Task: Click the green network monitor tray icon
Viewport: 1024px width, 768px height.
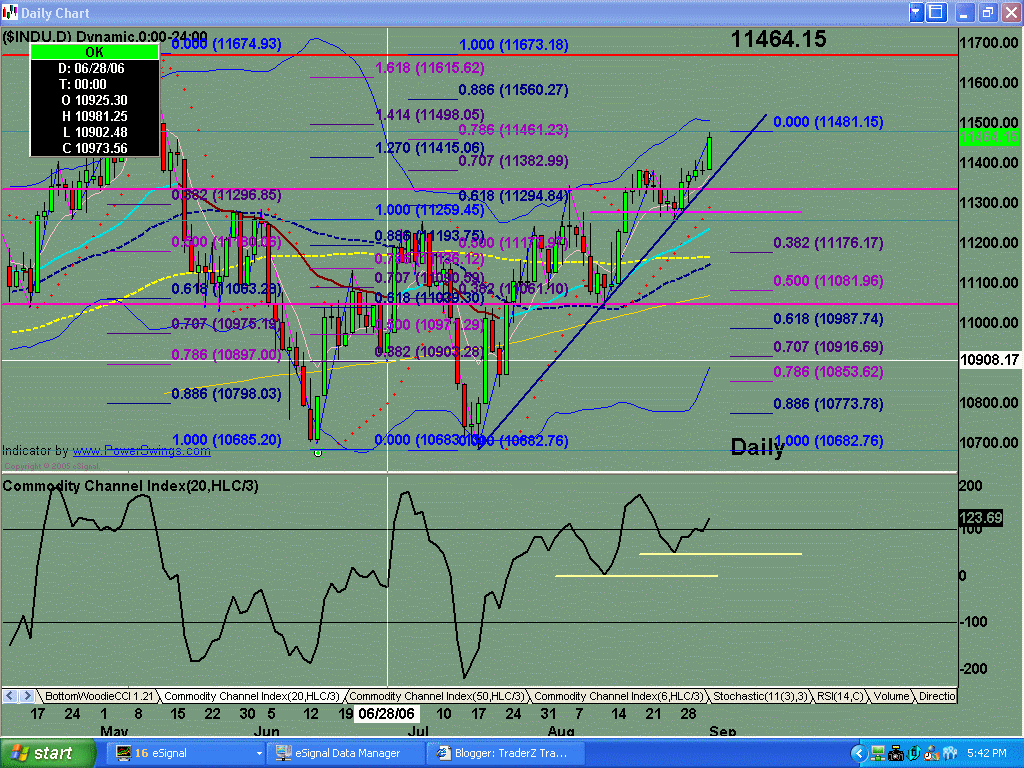Action: 878,754
